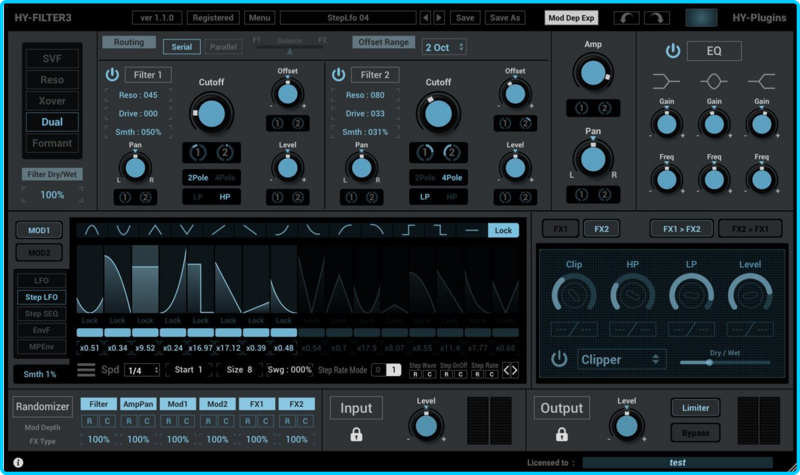Toggle the step wave Lock button
800x475 pixels.
click(503, 230)
